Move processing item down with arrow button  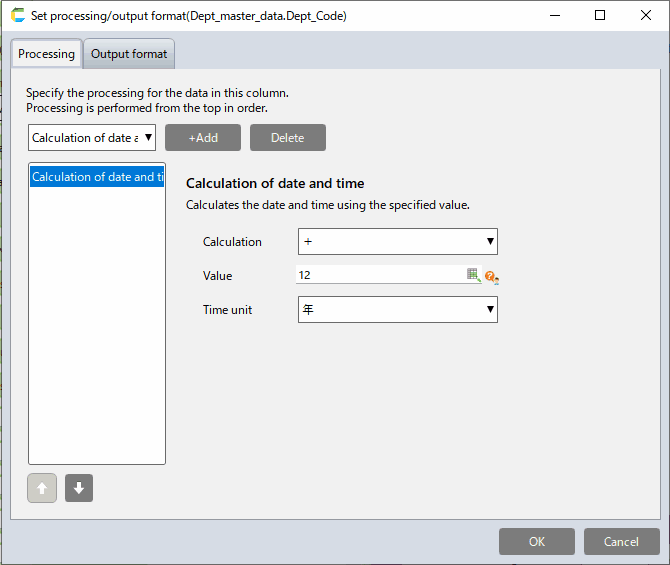tap(79, 488)
